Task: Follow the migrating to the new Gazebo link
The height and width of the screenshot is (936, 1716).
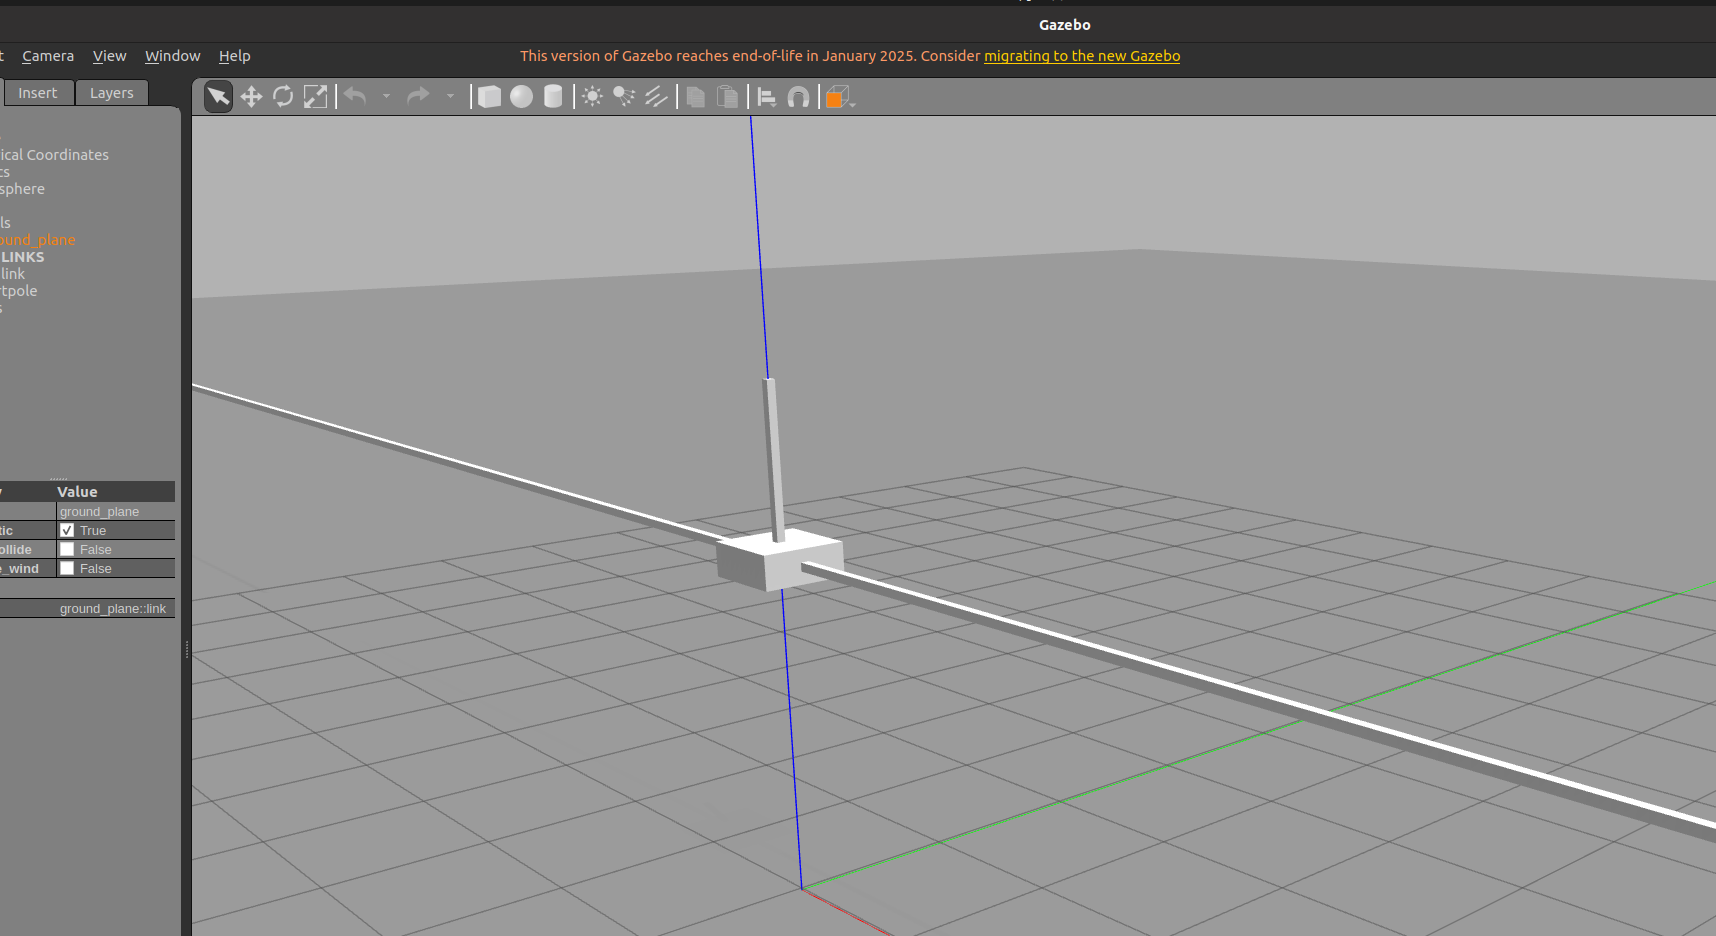Action: (1082, 56)
